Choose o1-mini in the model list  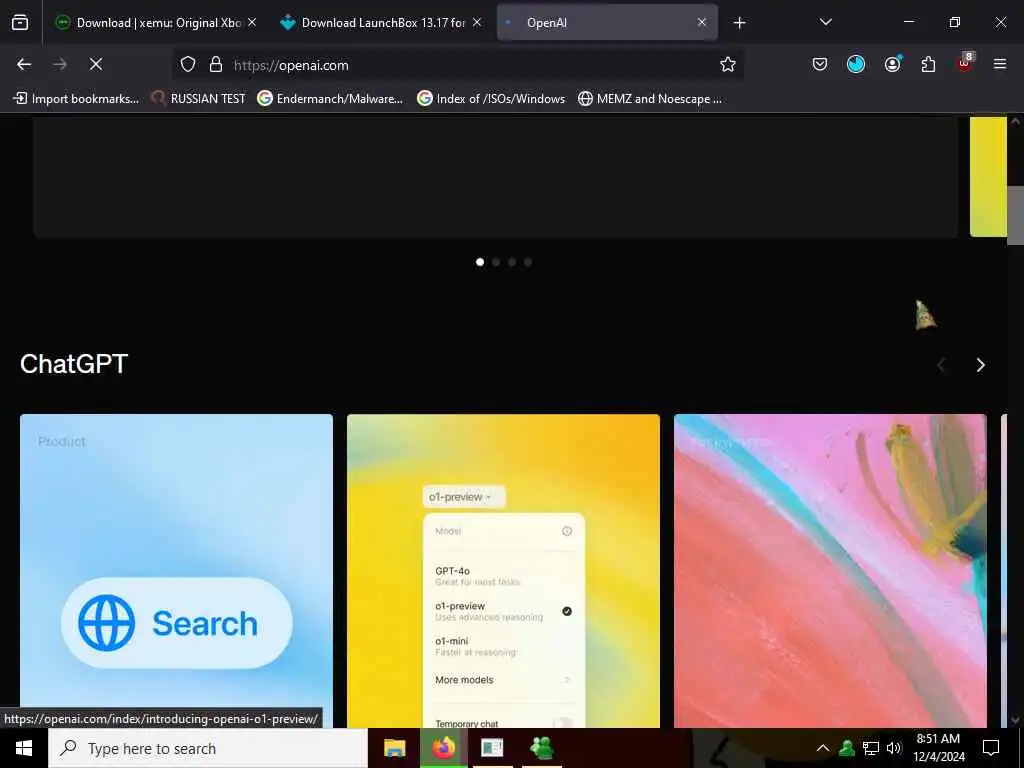(x=504, y=646)
